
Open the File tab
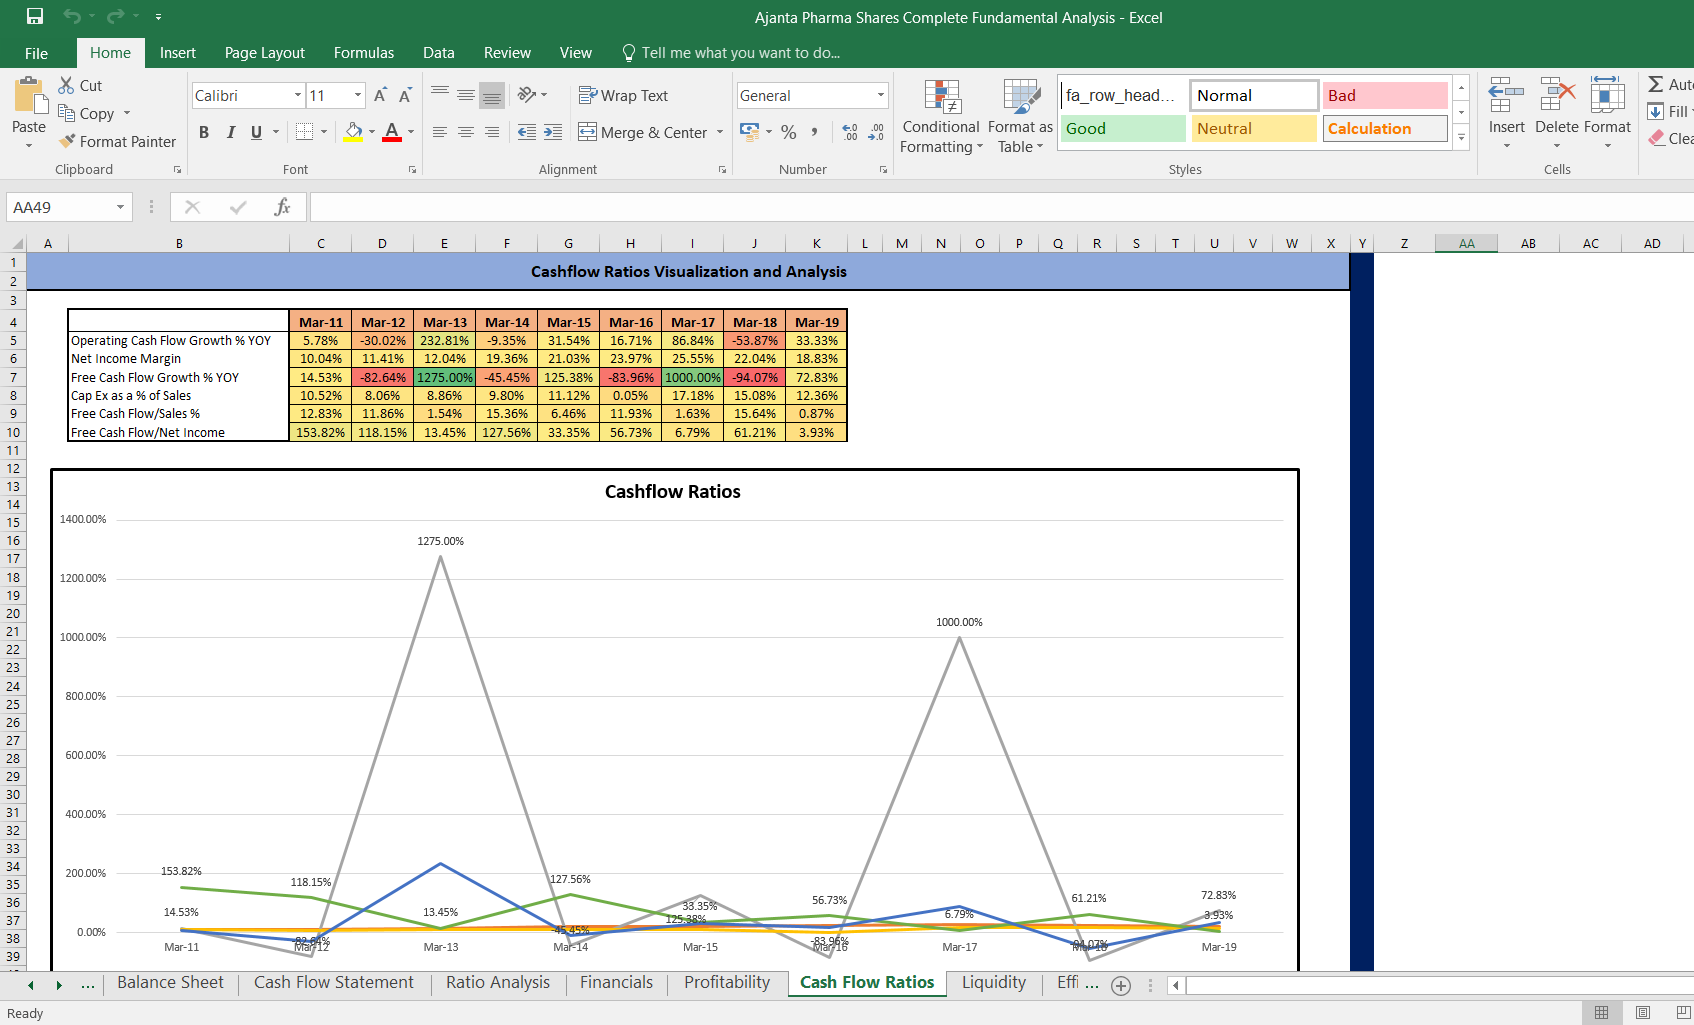click(36, 53)
